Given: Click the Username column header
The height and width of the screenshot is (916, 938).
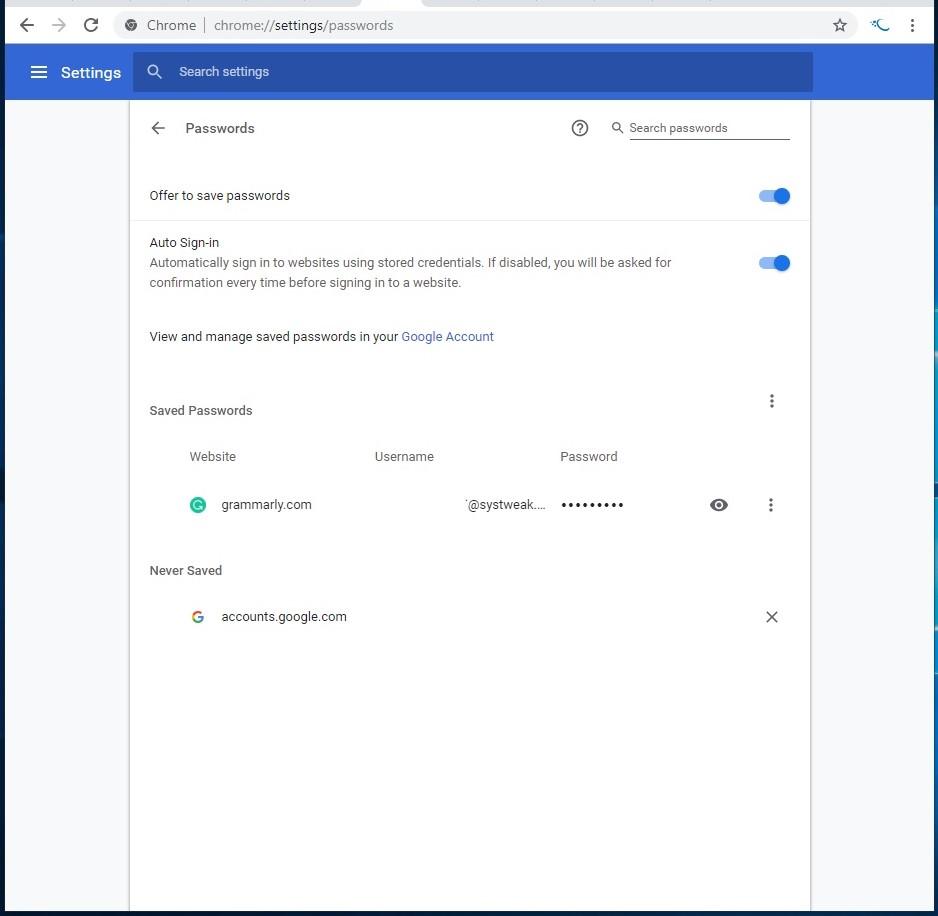Looking at the screenshot, I should pyautogui.click(x=404, y=457).
